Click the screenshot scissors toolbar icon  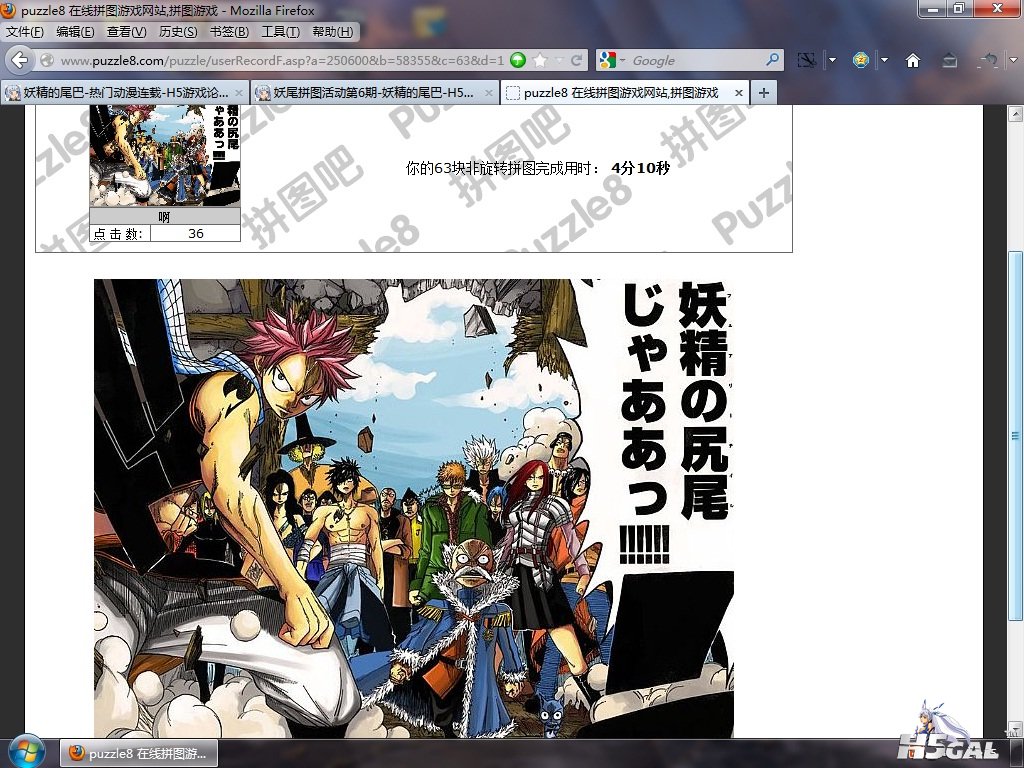coord(808,60)
